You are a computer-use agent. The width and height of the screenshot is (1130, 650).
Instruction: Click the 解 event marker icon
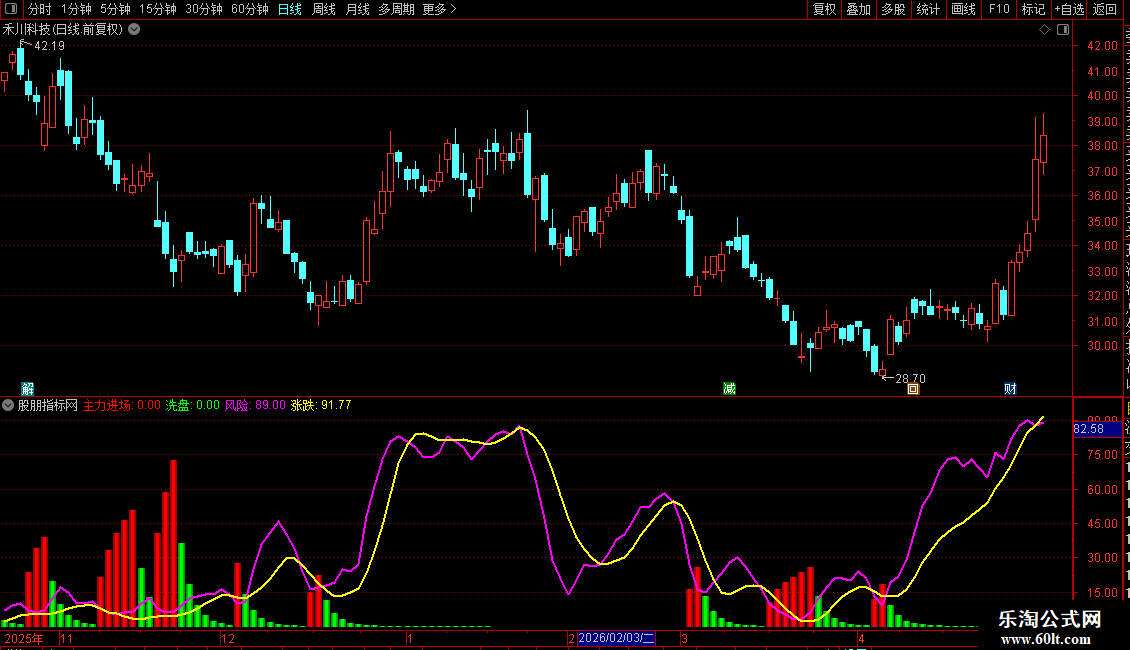(27, 389)
